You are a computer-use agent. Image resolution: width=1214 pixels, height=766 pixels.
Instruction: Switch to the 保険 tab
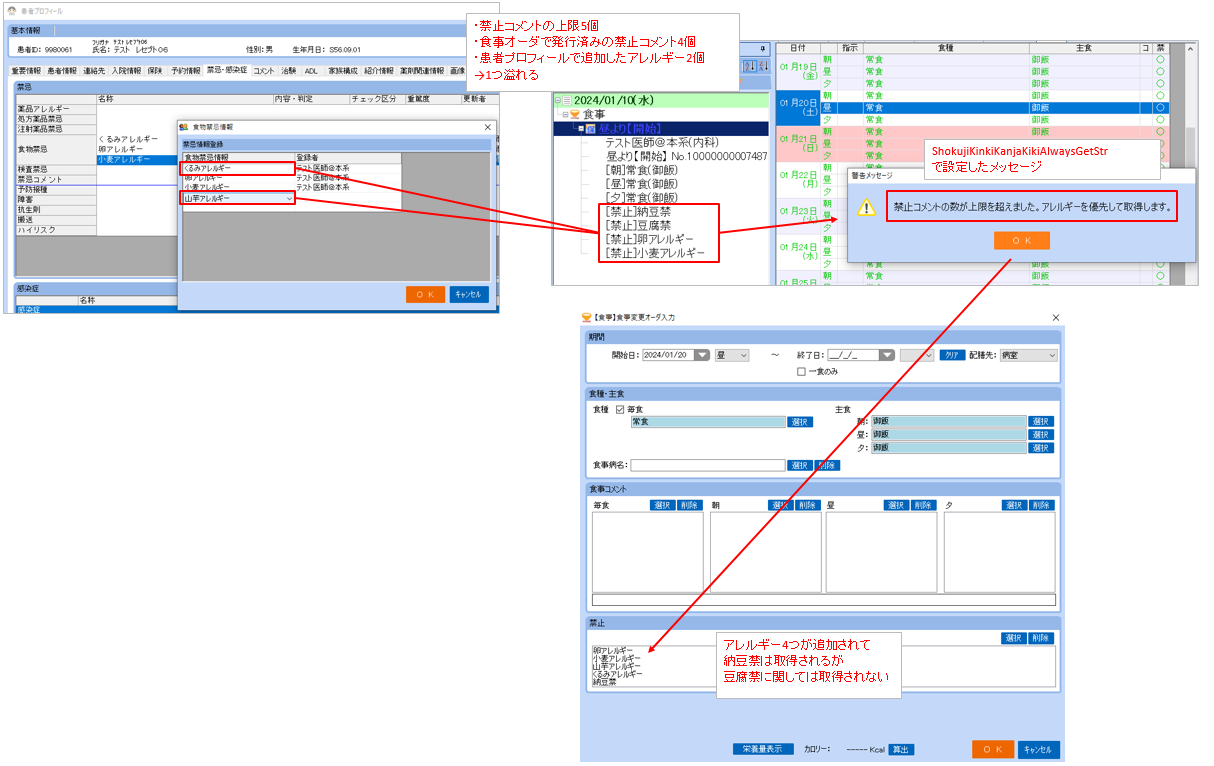tap(155, 71)
